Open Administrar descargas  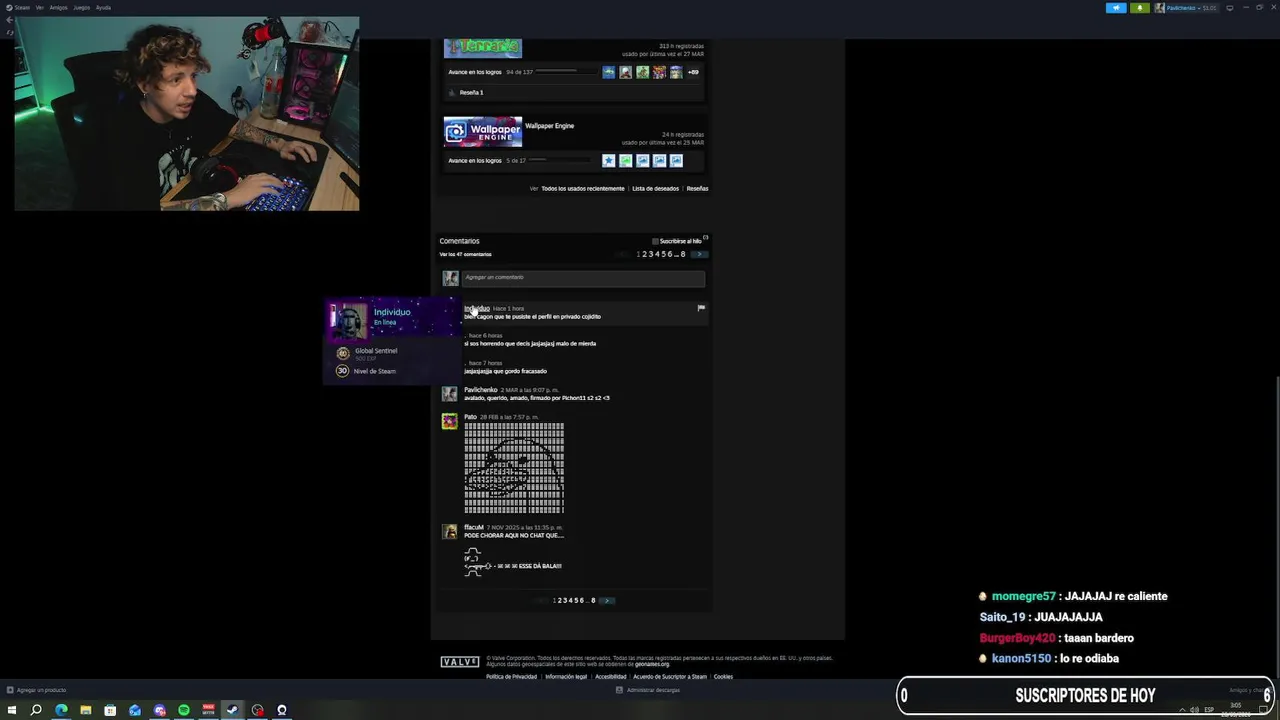point(648,690)
